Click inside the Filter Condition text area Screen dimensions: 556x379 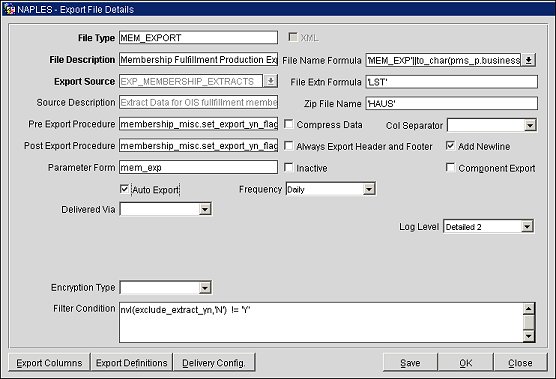pos(321,323)
